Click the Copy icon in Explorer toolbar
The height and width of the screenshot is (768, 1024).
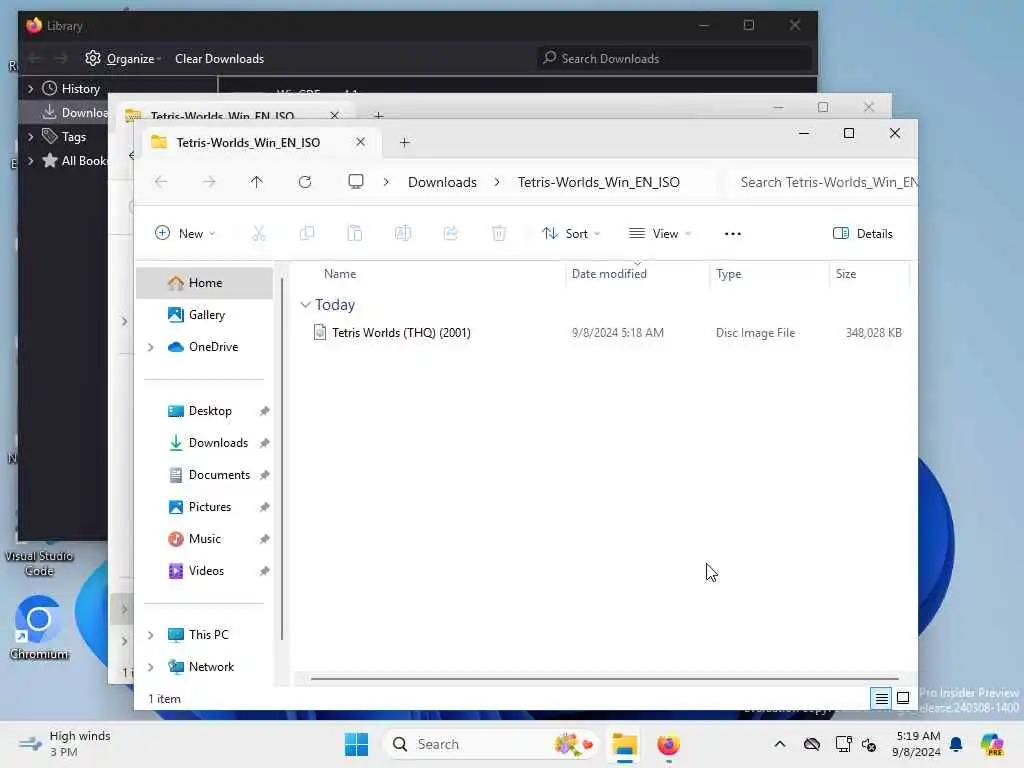306,233
